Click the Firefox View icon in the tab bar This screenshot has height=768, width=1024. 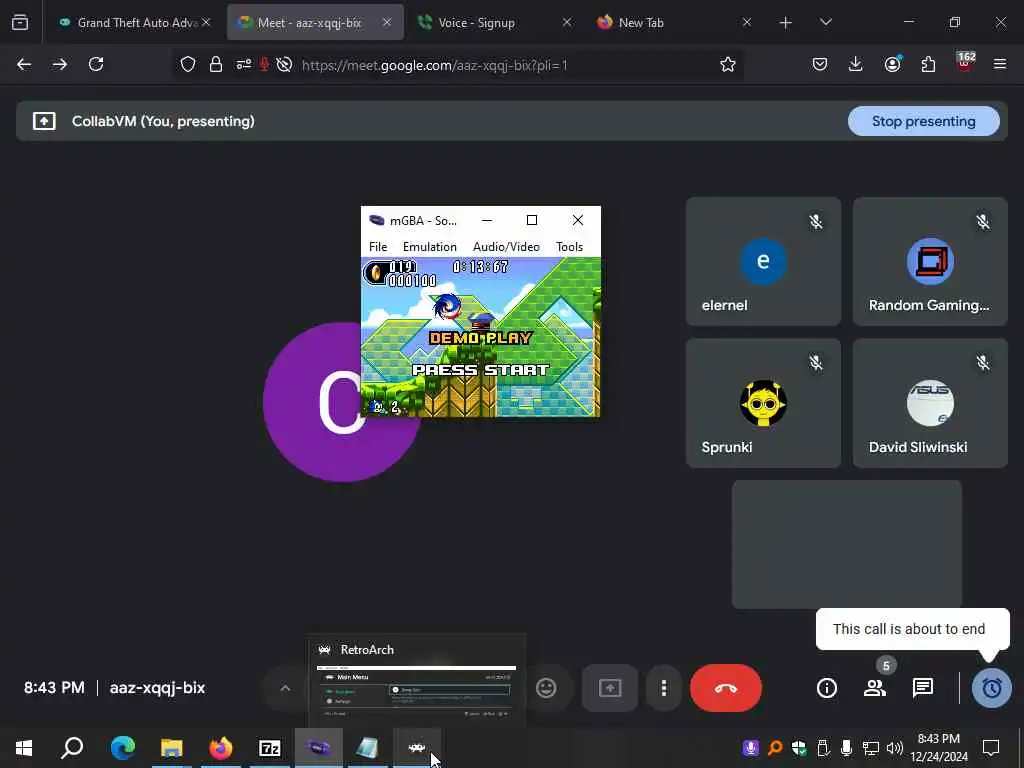(20, 23)
